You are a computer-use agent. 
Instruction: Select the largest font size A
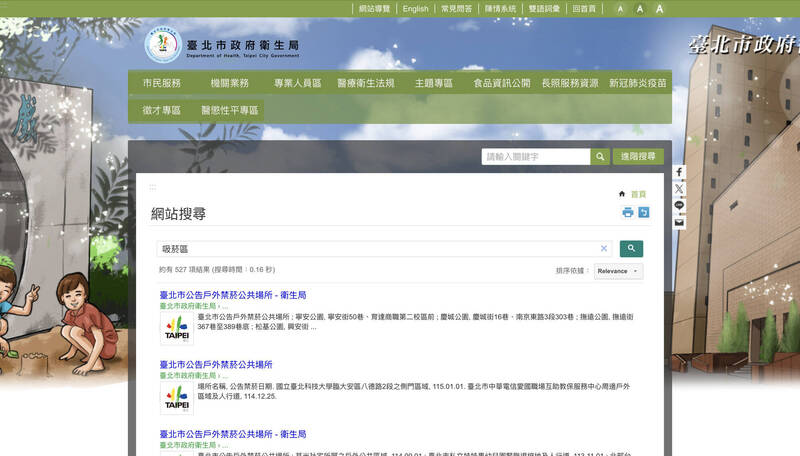point(659,9)
